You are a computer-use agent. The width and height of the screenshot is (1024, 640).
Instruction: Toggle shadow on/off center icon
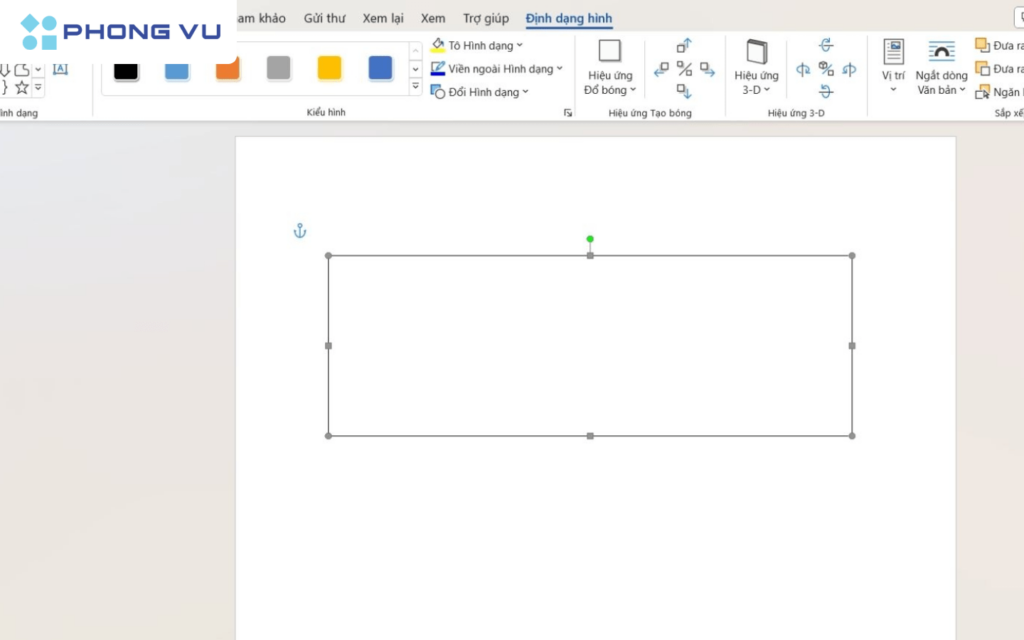click(684, 69)
